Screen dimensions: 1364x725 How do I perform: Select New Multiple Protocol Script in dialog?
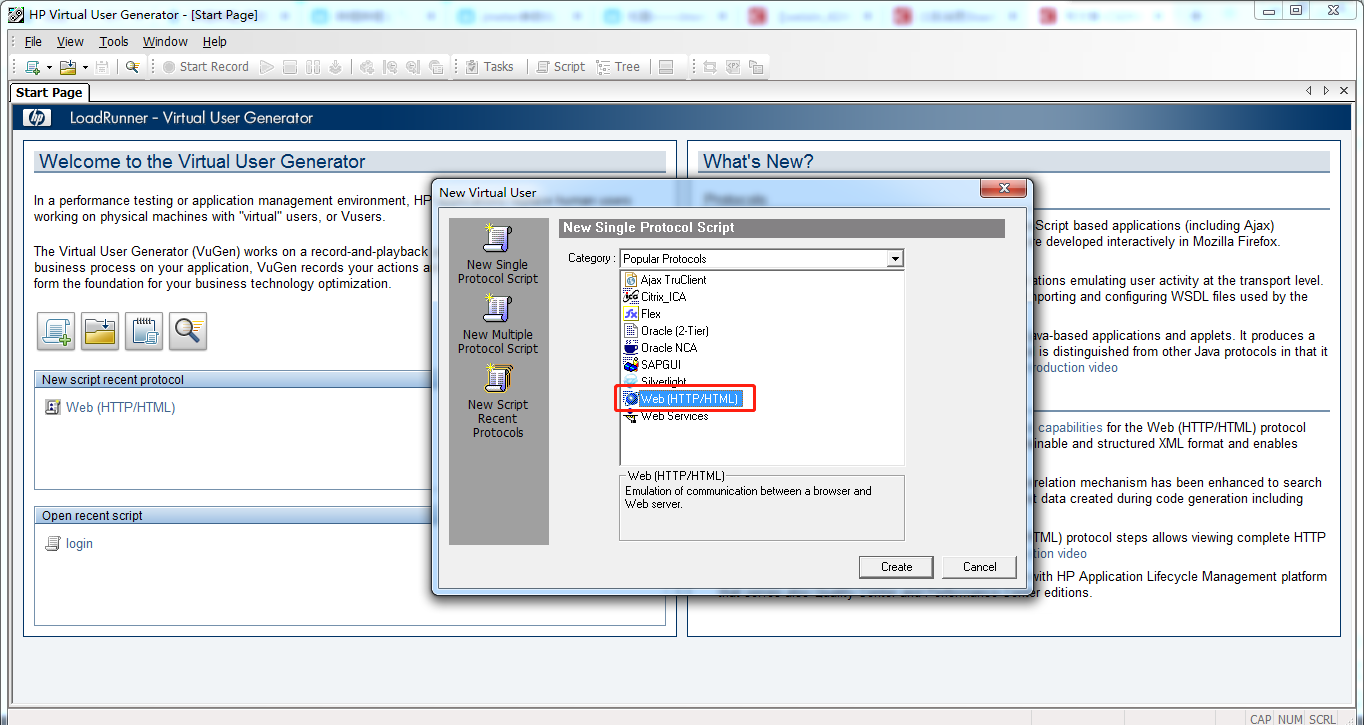[498, 324]
